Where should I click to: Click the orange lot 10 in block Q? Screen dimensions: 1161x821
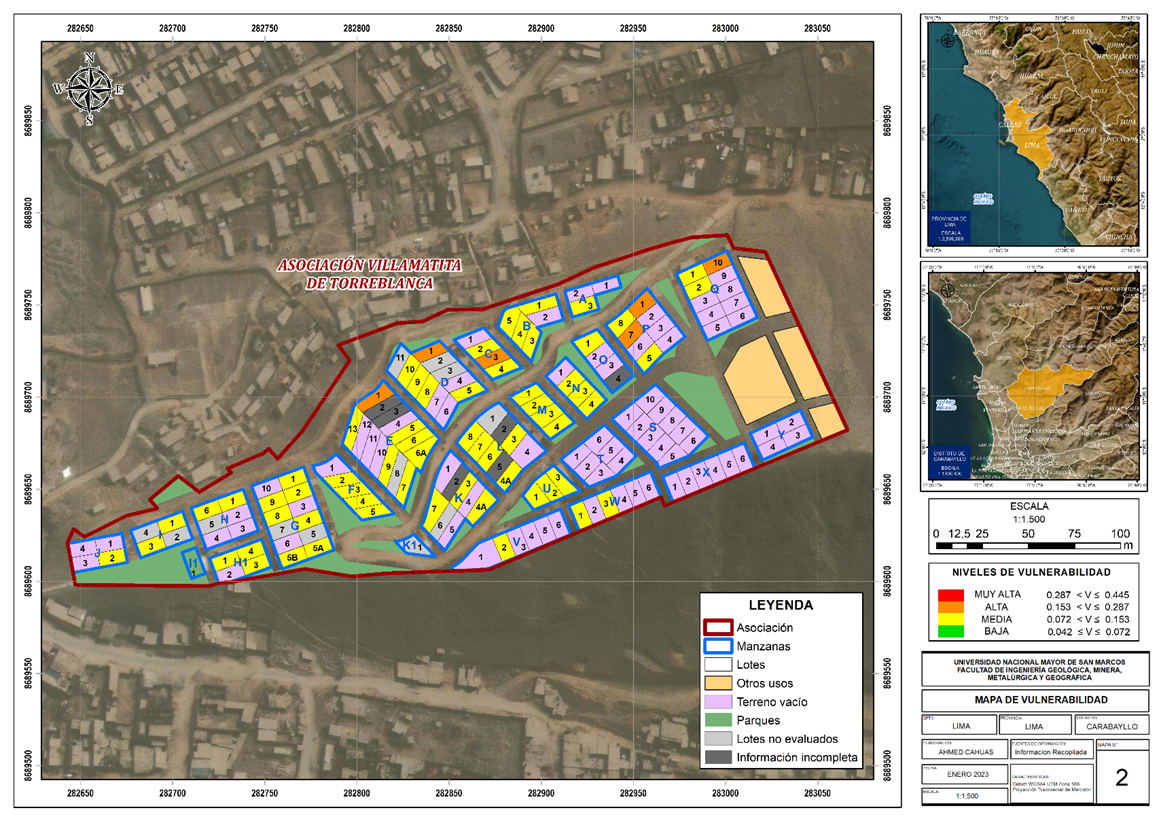(717, 263)
